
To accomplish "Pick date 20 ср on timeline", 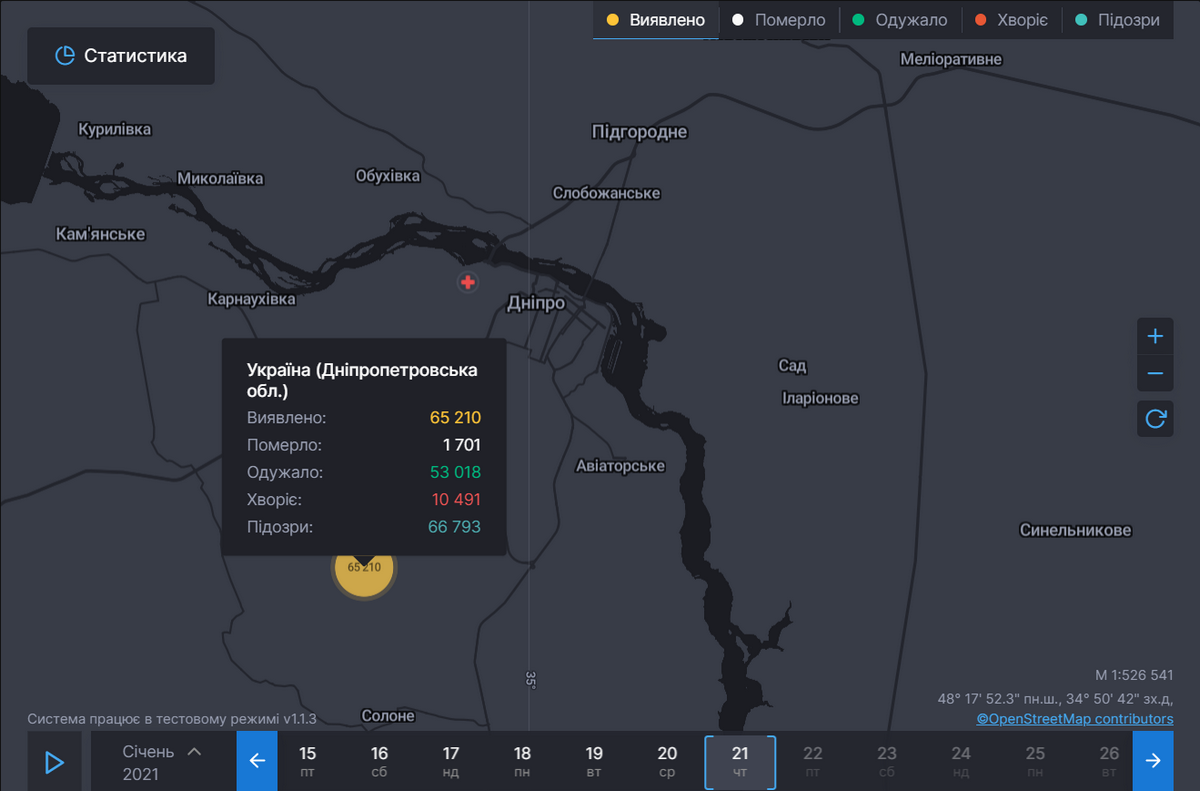I will point(667,761).
